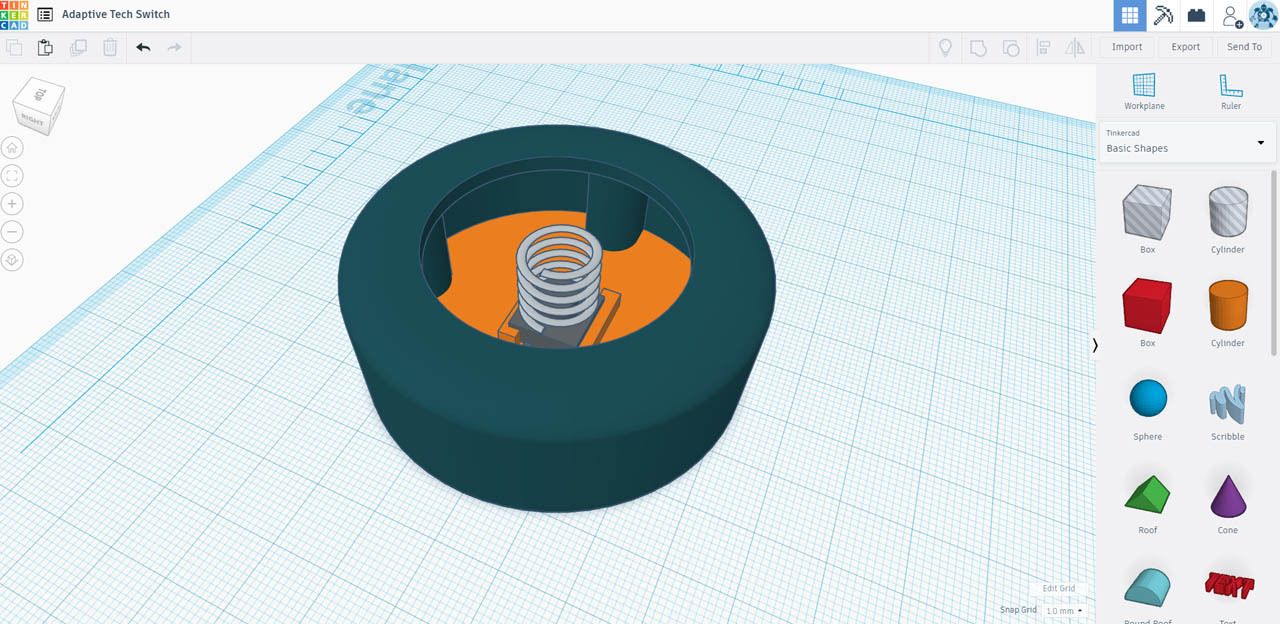
Task: Open Blocks view via the pickaxe icon
Action: (x=1163, y=15)
